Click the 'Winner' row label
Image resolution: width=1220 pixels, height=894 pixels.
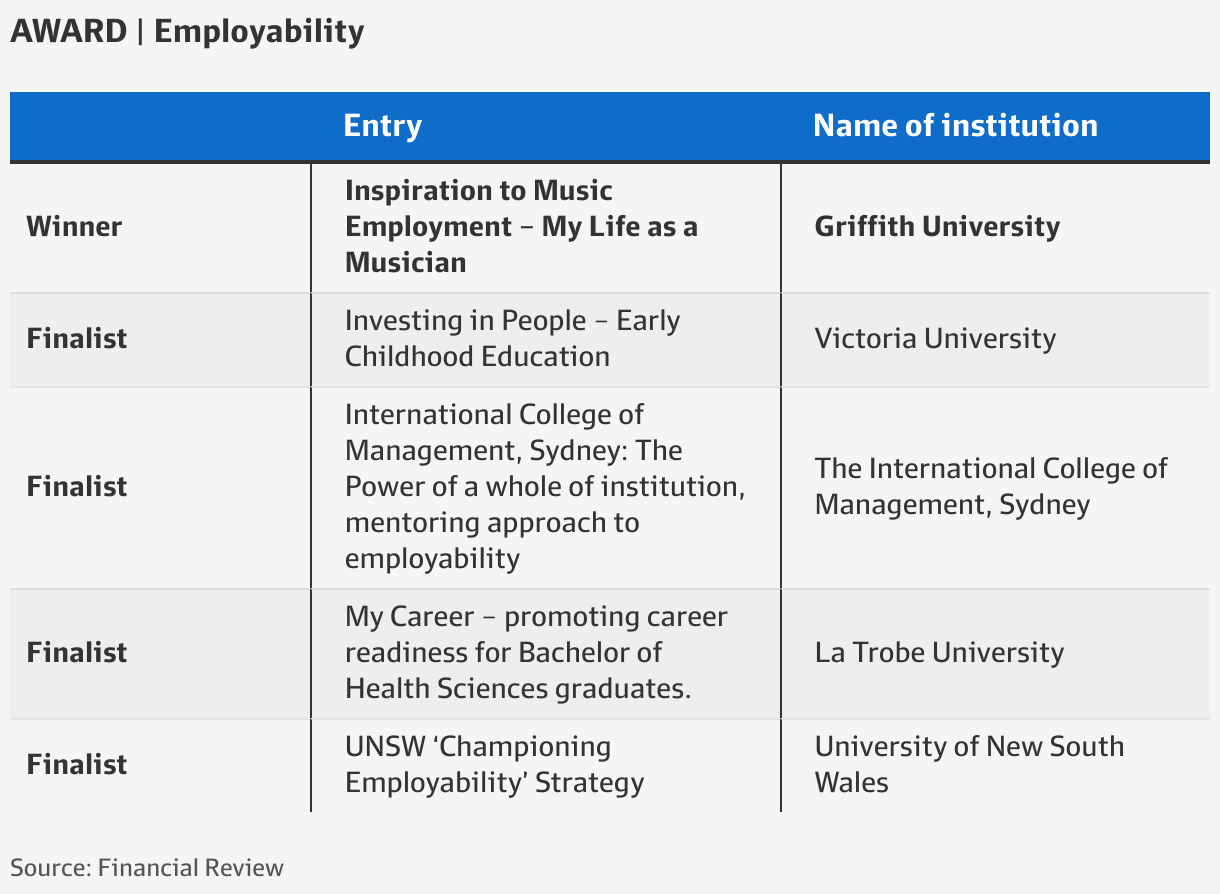(74, 226)
